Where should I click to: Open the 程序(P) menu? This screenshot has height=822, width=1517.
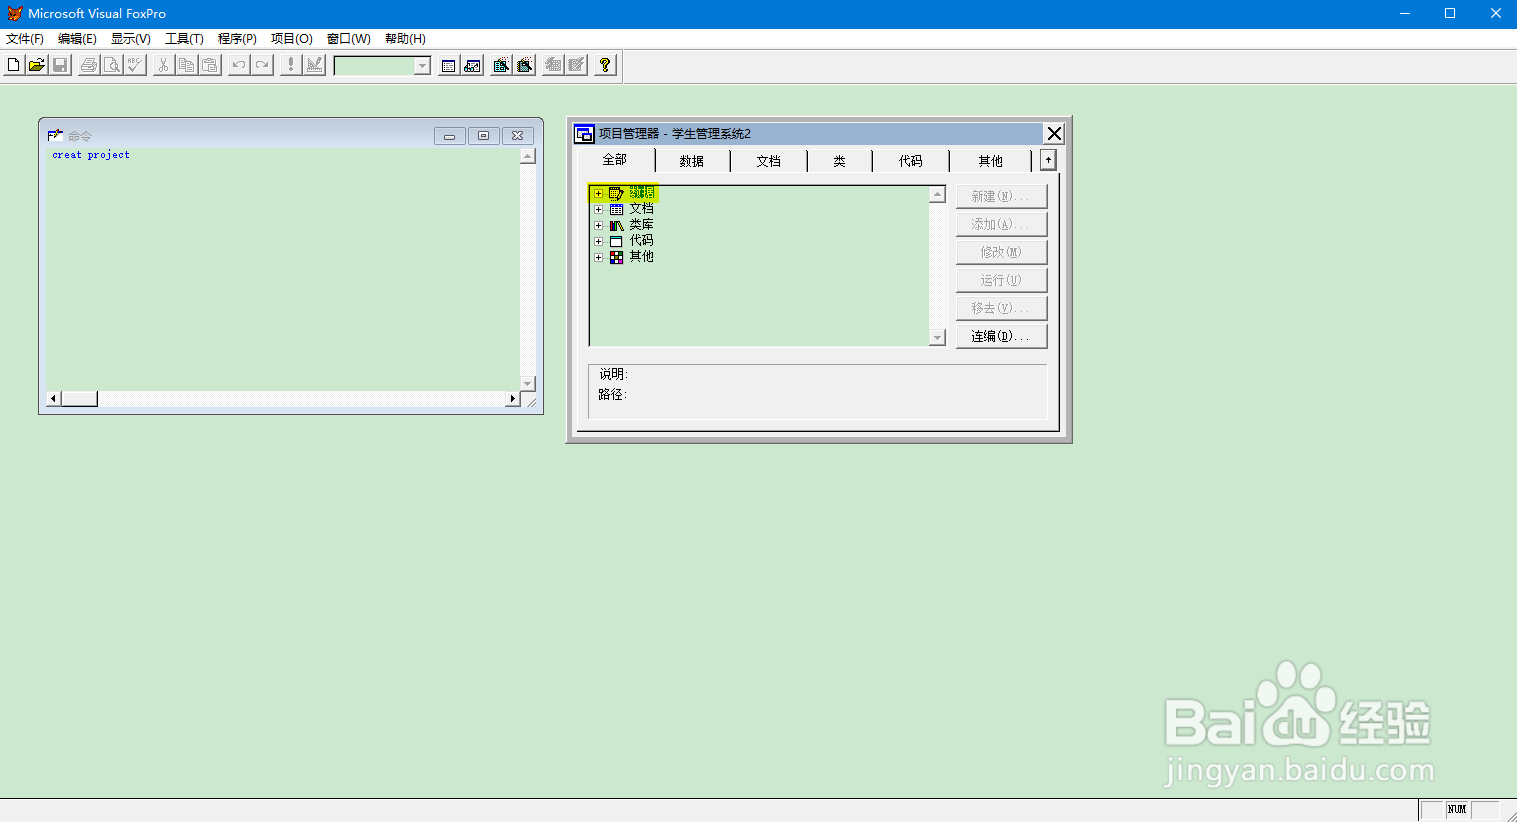click(x=237, y=39)
